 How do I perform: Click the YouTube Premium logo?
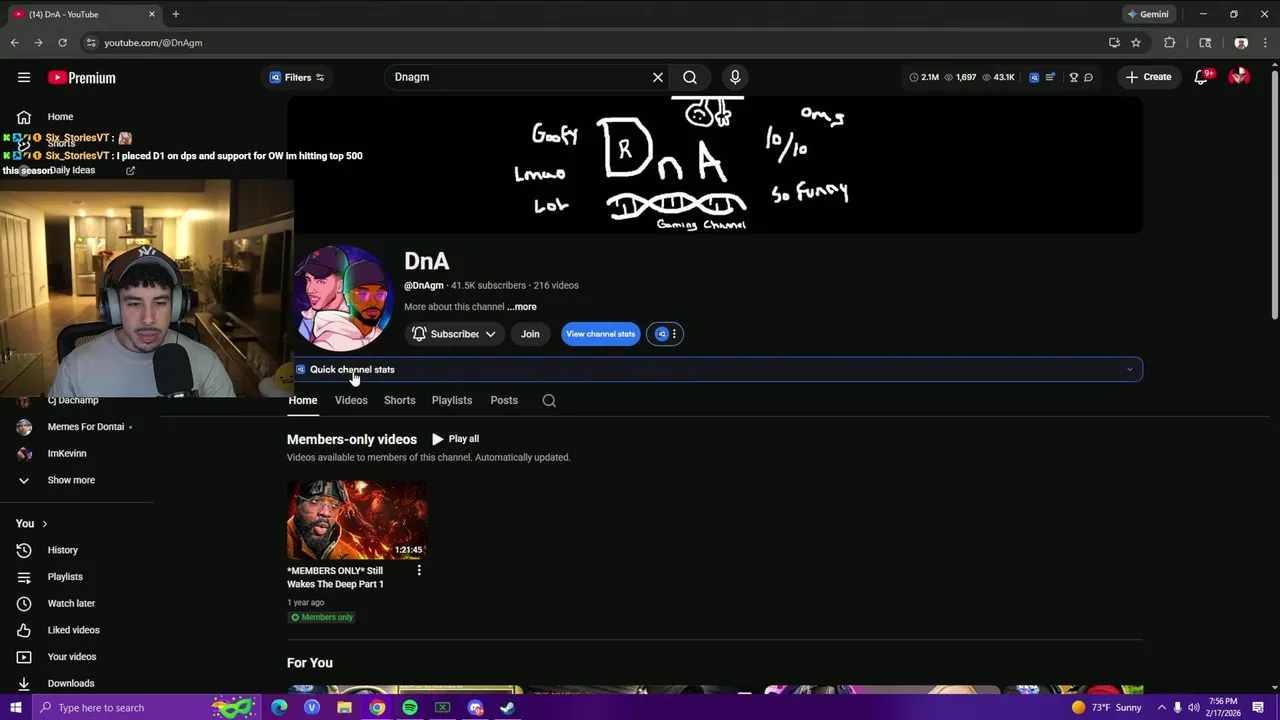point(82,77)
